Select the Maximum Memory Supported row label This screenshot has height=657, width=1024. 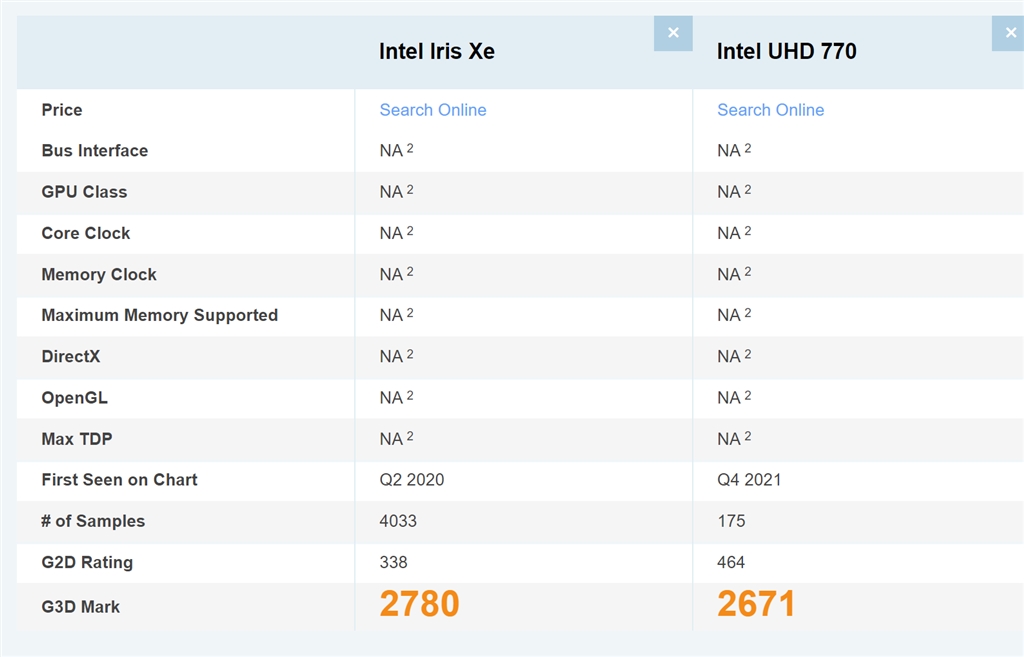[159, 315]
